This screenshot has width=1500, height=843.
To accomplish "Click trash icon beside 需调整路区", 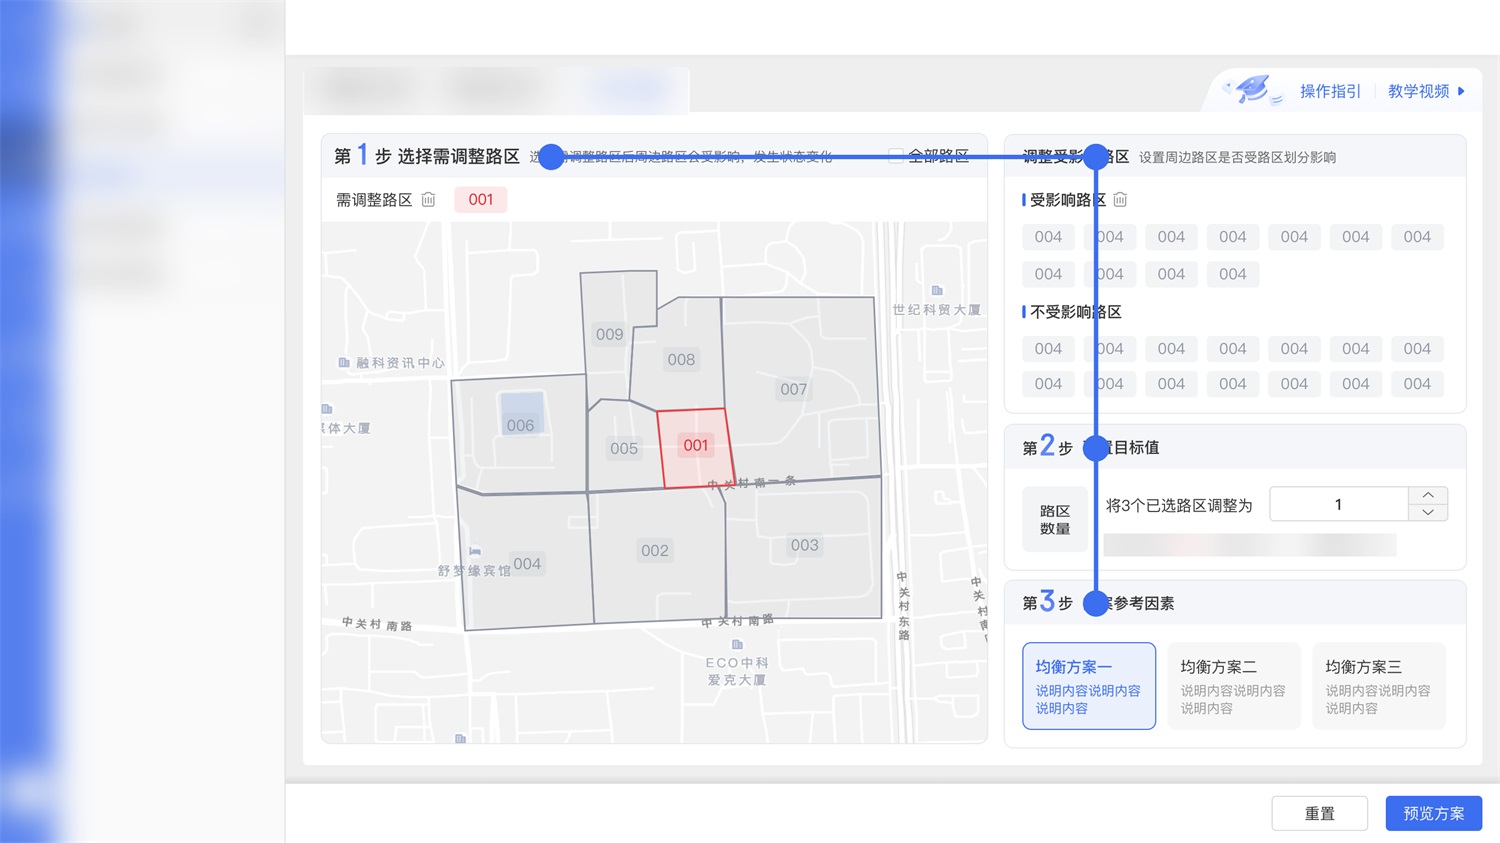I will [428, 200].
